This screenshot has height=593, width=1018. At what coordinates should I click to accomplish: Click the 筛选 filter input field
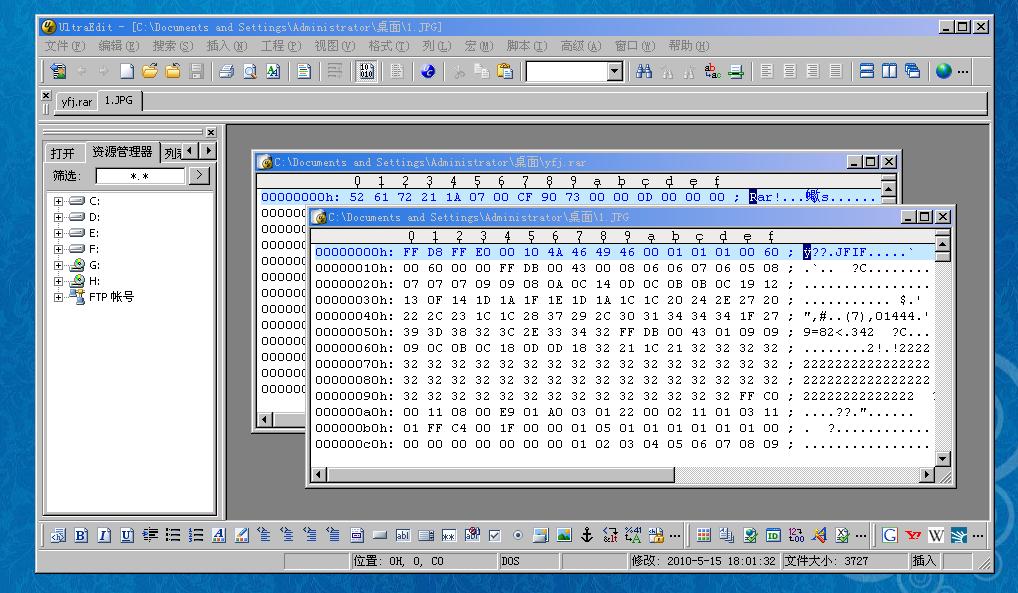point(140,176)
